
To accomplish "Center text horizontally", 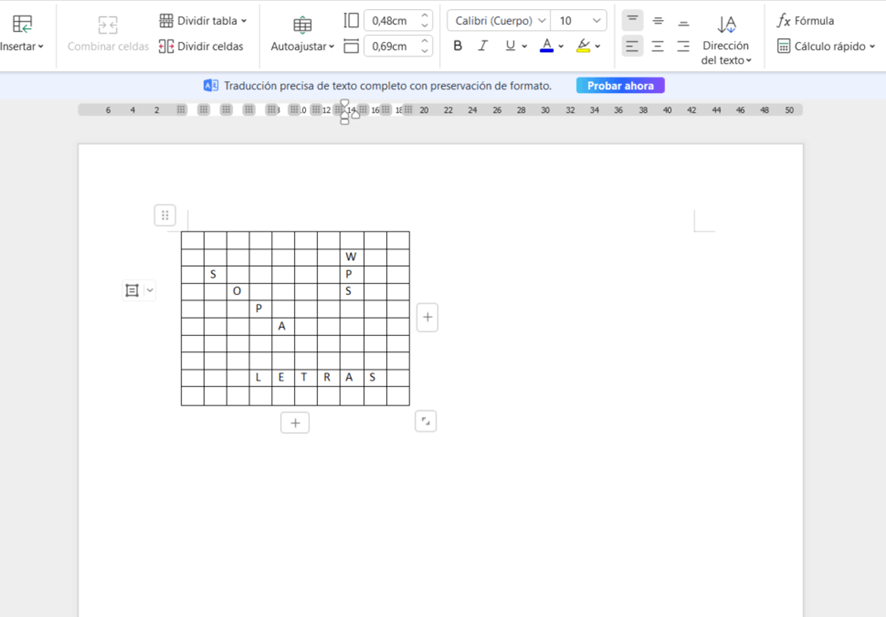I will click(x=658, y=46).
